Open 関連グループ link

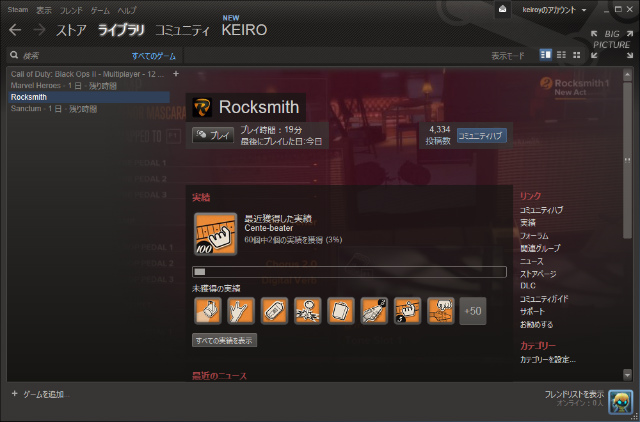point(540,248)
